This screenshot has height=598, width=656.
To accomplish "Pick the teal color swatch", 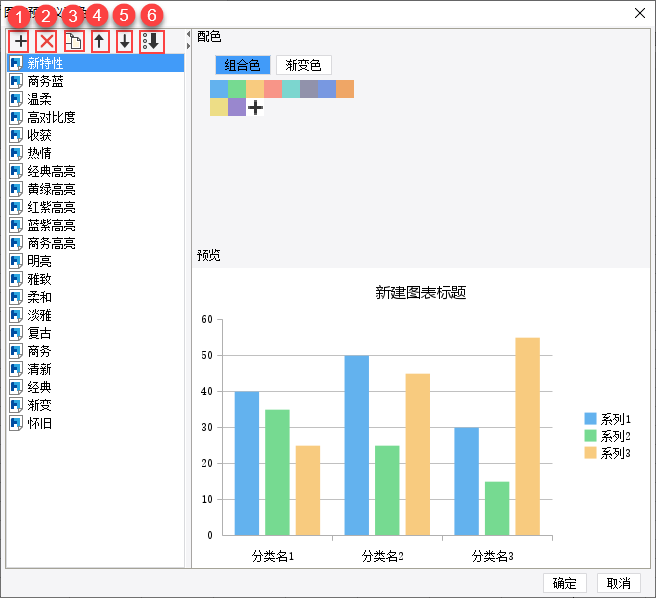I will [x=291, y=89].
